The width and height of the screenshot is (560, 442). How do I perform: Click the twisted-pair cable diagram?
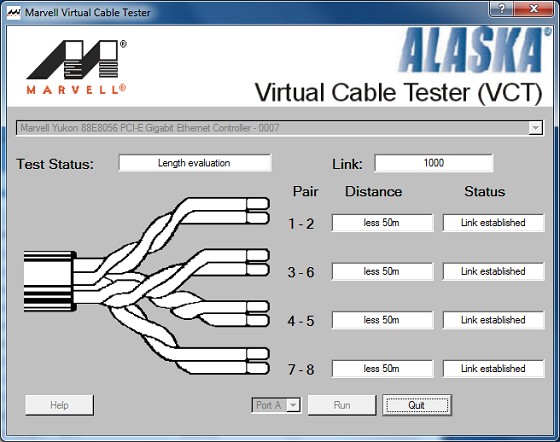pyautogui.click(x=146, y=286)
